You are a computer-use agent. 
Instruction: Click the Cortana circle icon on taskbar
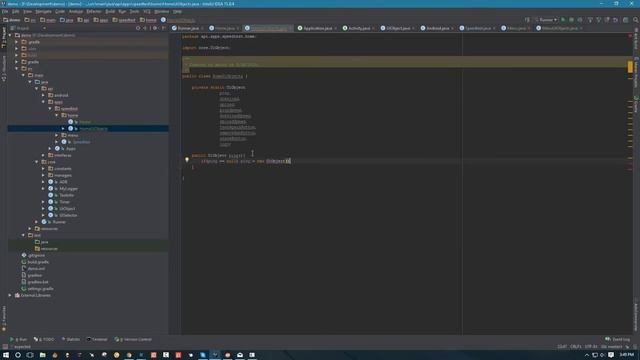18,355
